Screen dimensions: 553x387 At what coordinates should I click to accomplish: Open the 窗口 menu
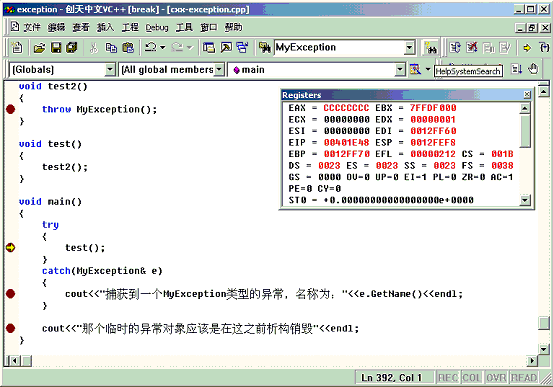209,27
